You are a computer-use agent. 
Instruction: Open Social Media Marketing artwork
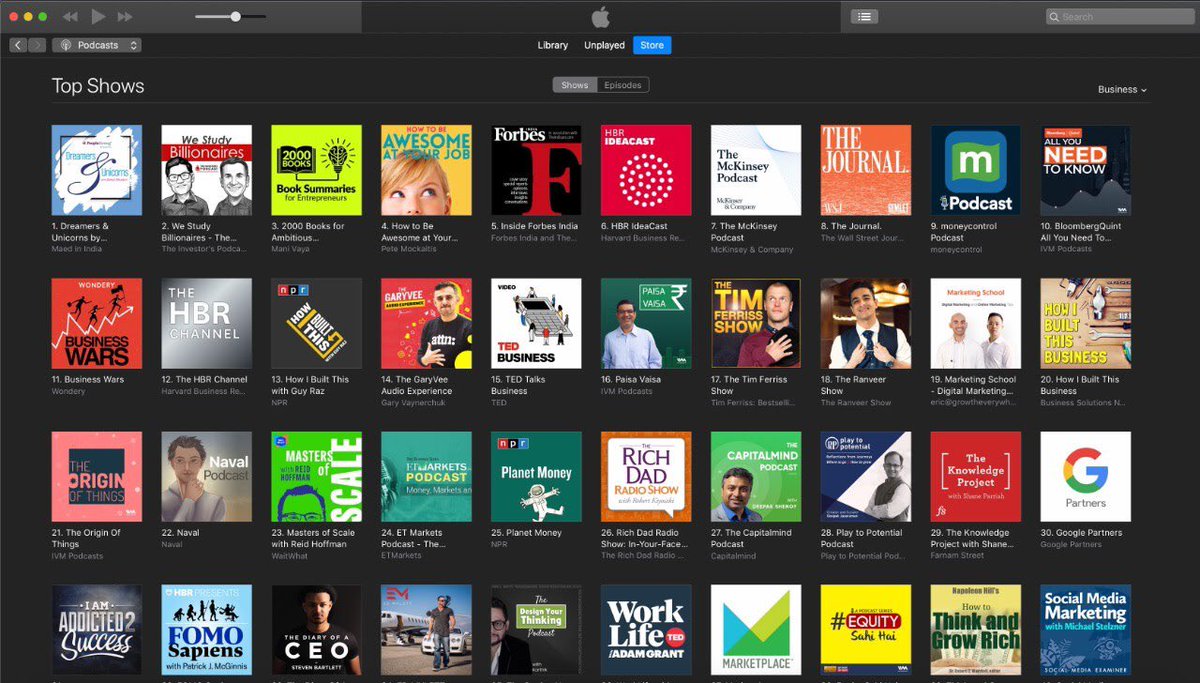tap(1086, 630)
